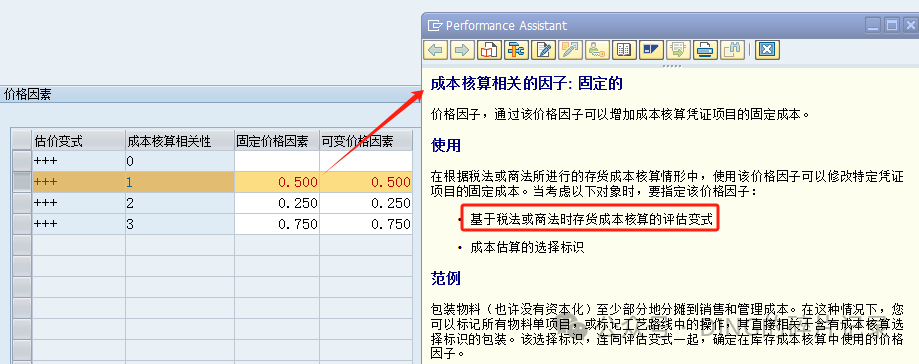The width and height of the screenshot is (919, 364).
Task: Click the 使用 section heading
Action: 445,145
